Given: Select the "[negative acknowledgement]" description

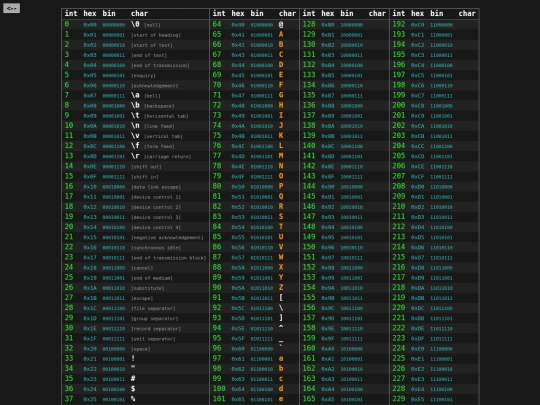Looking at the screenshot, I should click(x=167, y=238).
